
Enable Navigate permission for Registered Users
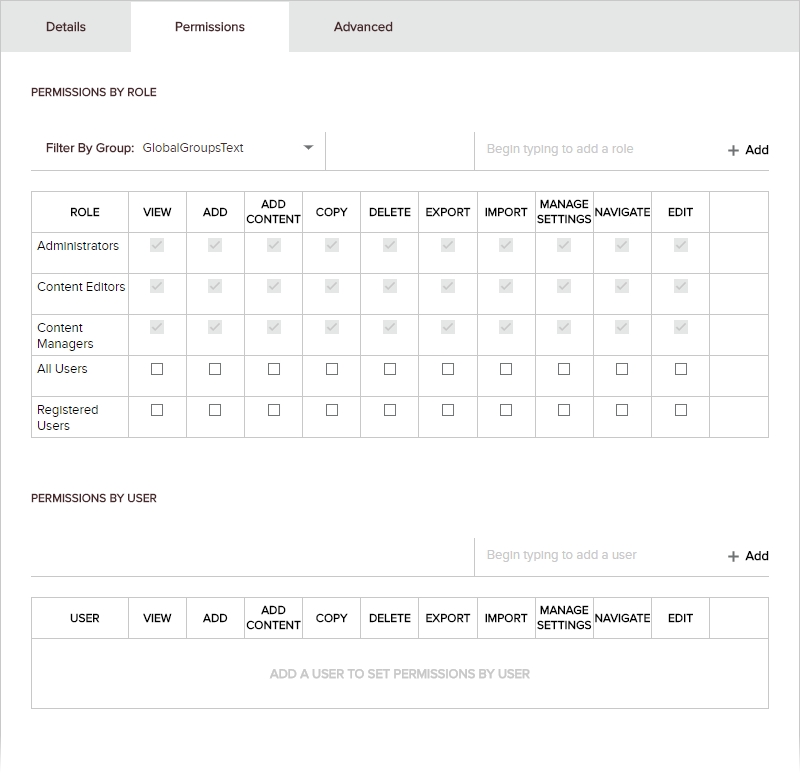pos(622,410)
